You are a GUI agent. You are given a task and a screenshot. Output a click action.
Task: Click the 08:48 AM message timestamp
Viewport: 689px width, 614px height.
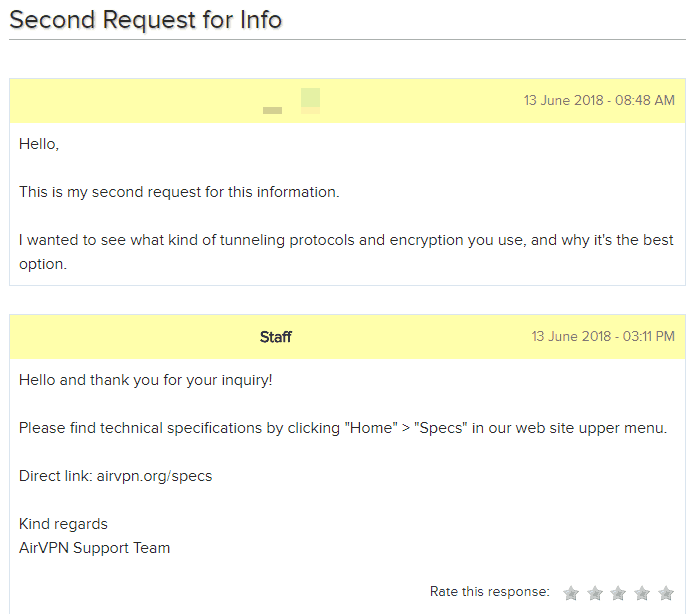click(x=599, y=101)
